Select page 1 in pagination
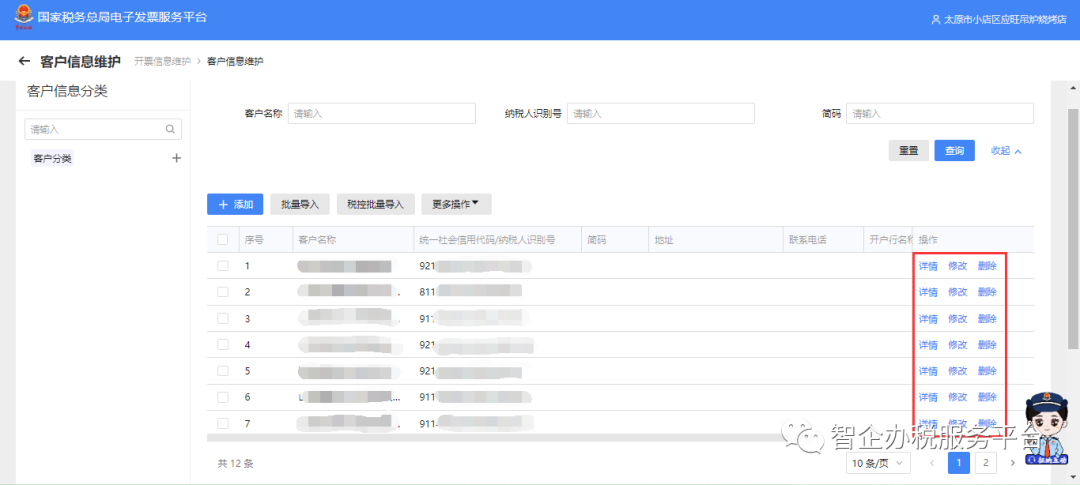1080x485 pixels. [x=959, y=463]
